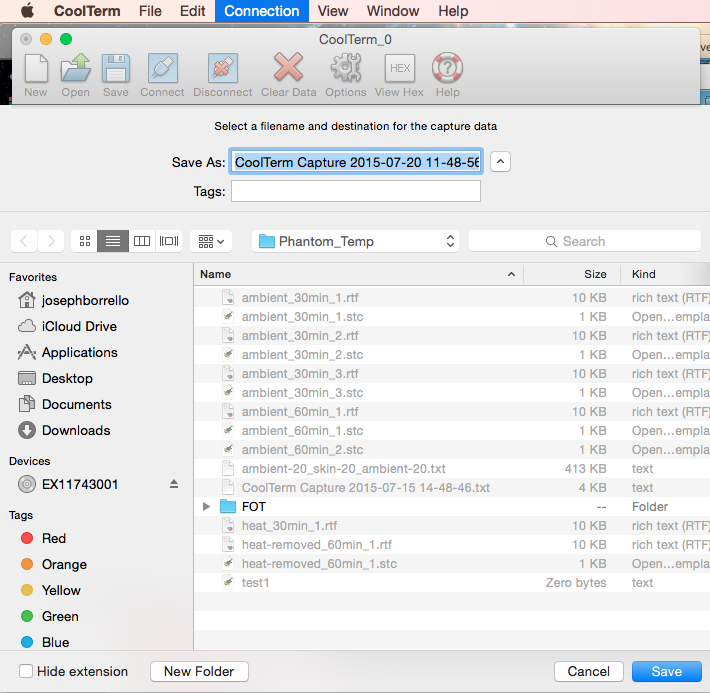Click the Save floppy disk toolbar icon

pos(116,68)
